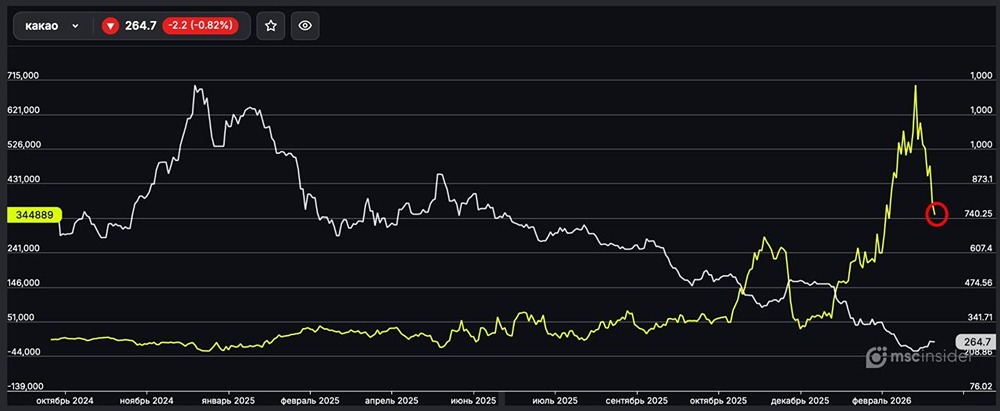The height and width of the screenshot is (411, 1000).
Task: Add какао to favorites with star icon
Action: (x=270, y=27)
